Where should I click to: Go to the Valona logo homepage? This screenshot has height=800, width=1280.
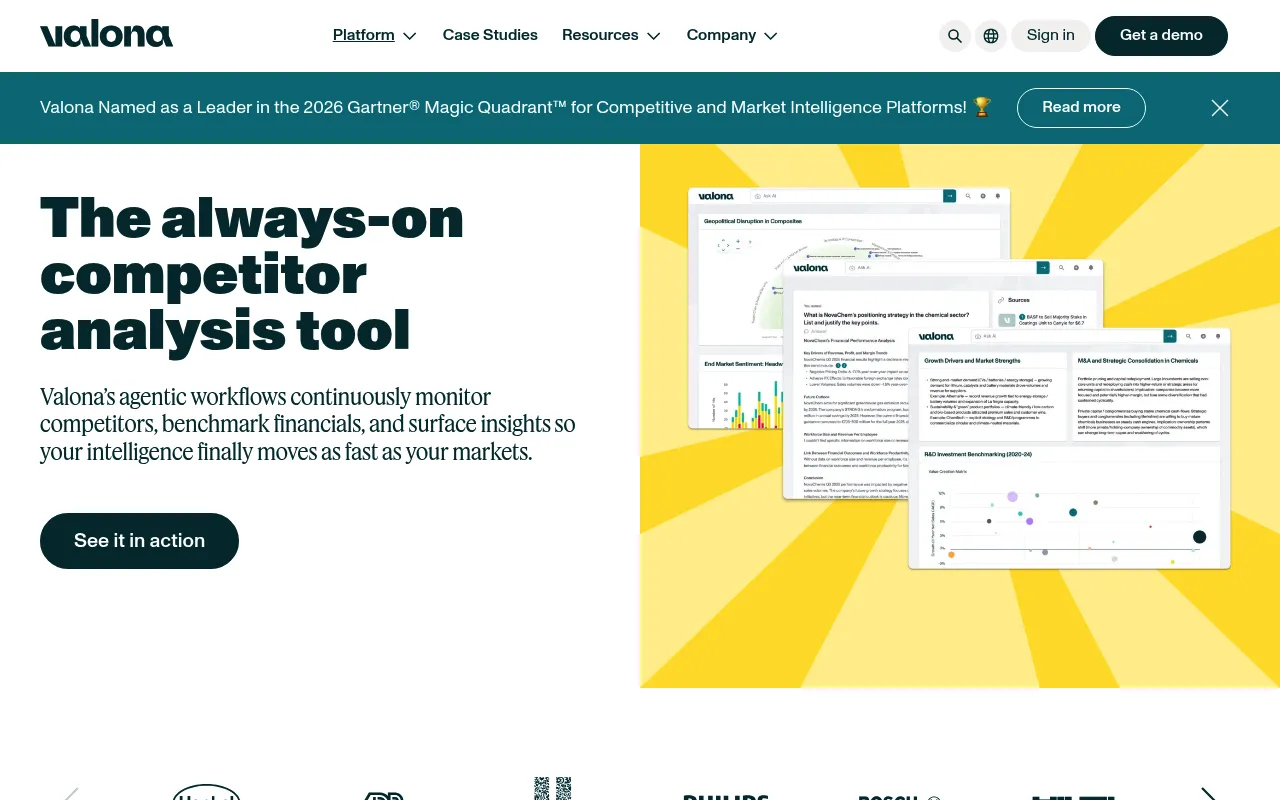coord(106,35)
